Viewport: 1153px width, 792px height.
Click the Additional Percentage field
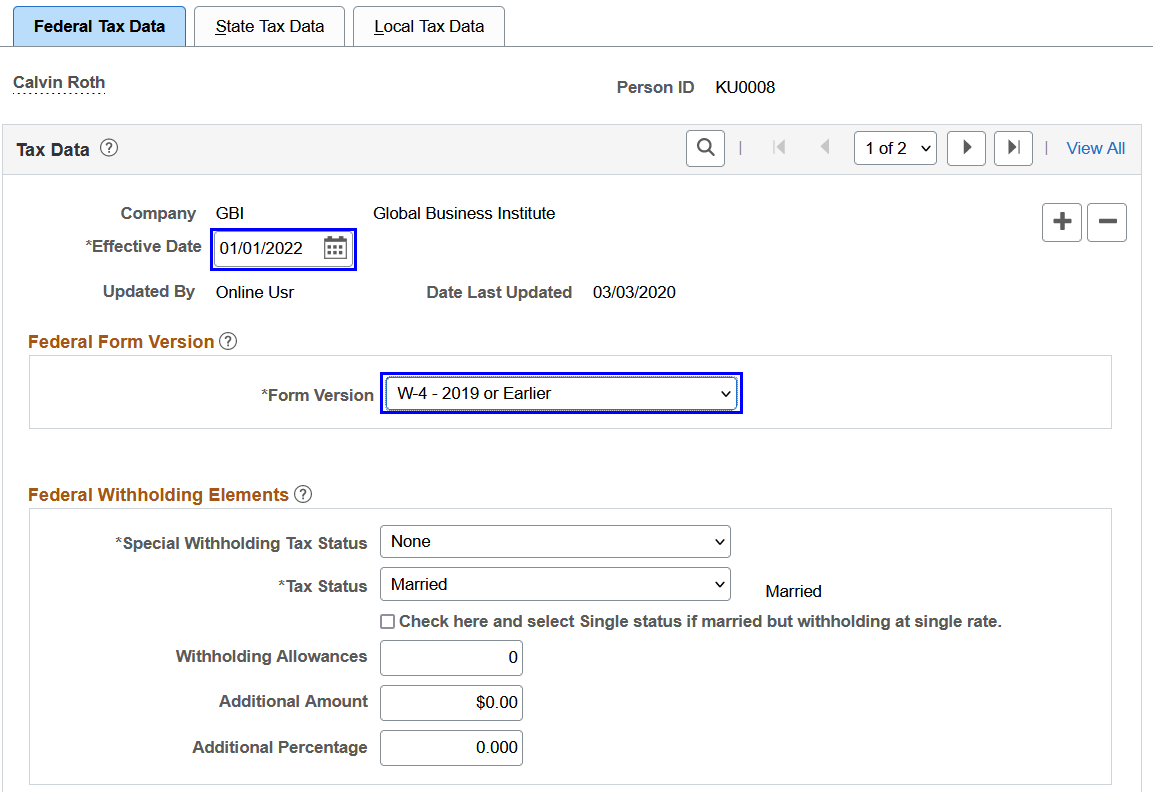coord(451,748)
